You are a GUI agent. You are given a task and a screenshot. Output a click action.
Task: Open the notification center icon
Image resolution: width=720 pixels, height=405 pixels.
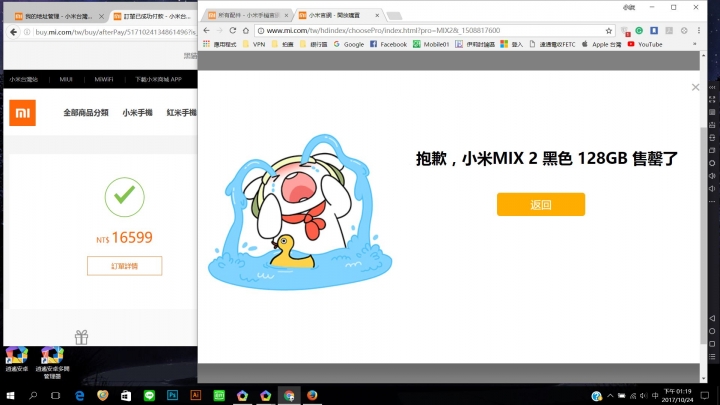705,395
